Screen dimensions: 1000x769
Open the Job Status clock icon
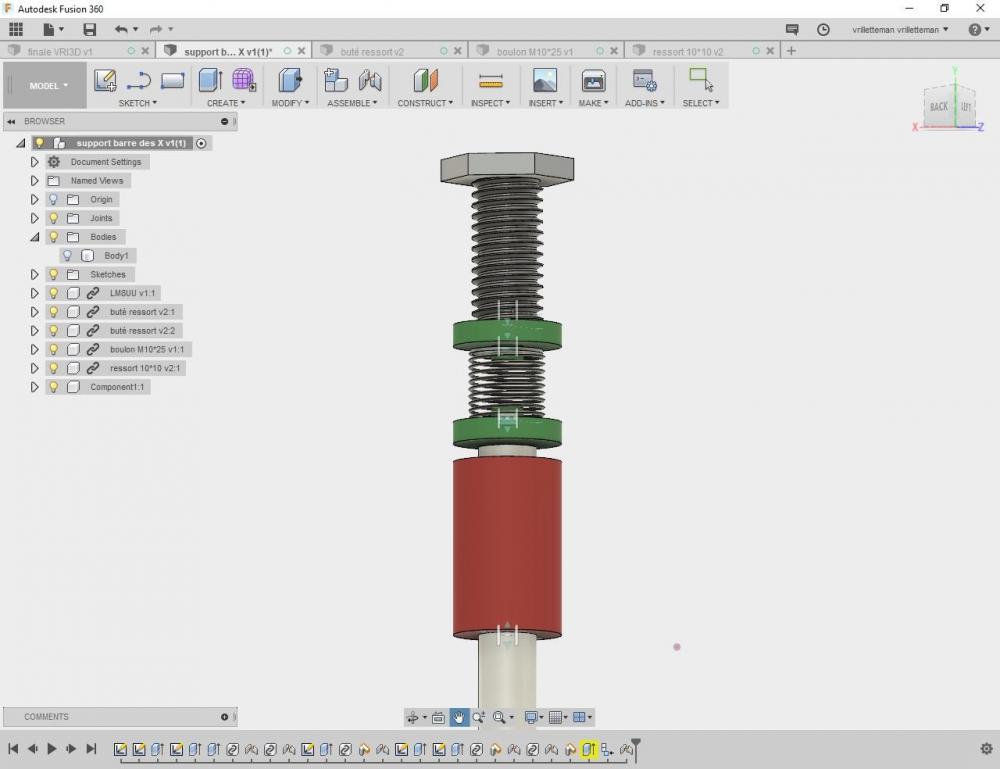coord(823,29)
